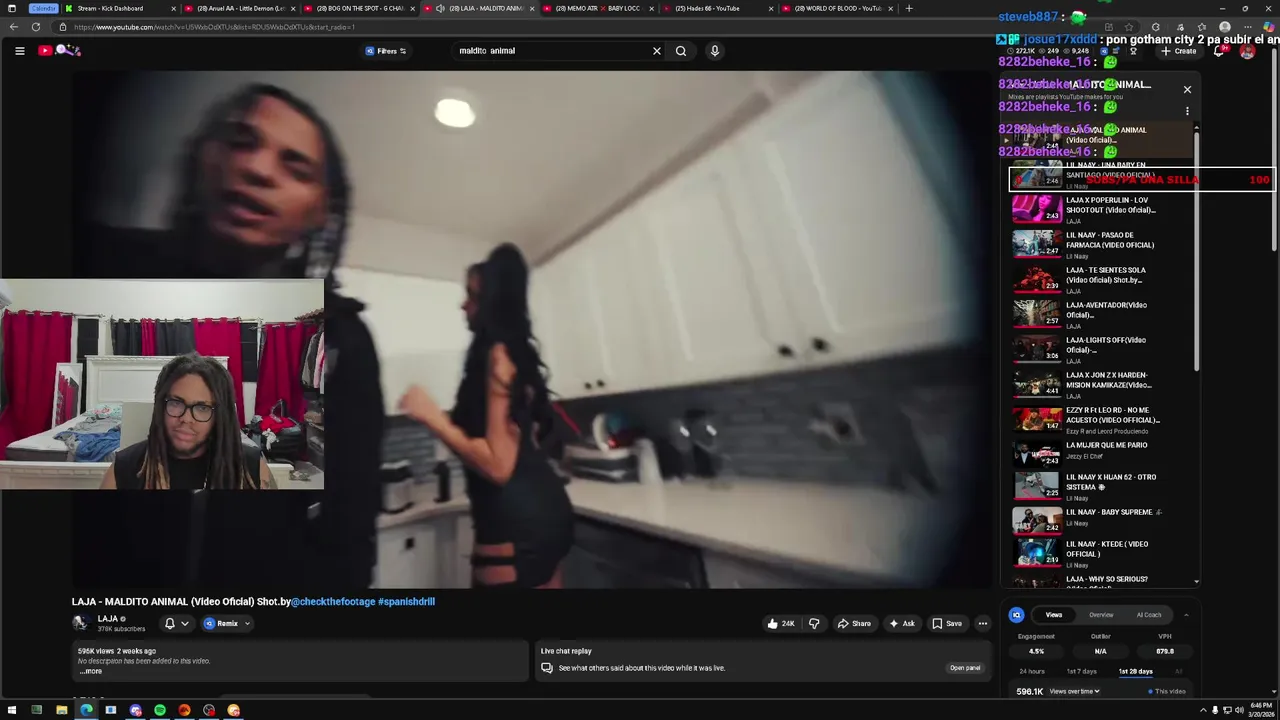The height and width of the screenshot is (720, 1280).
Task: Open playlist options three-dot menu
Action: pyautogui.click(x=1187, y=111)
